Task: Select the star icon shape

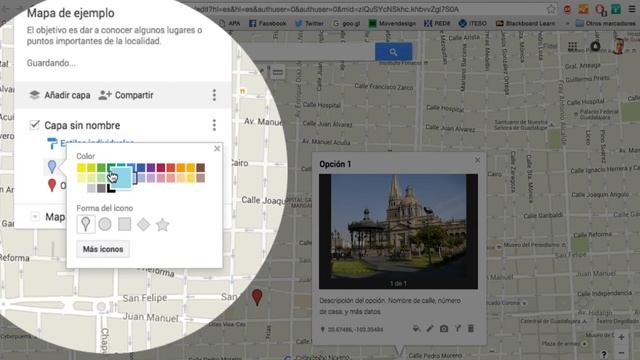Action: click(x=162, y=224)
